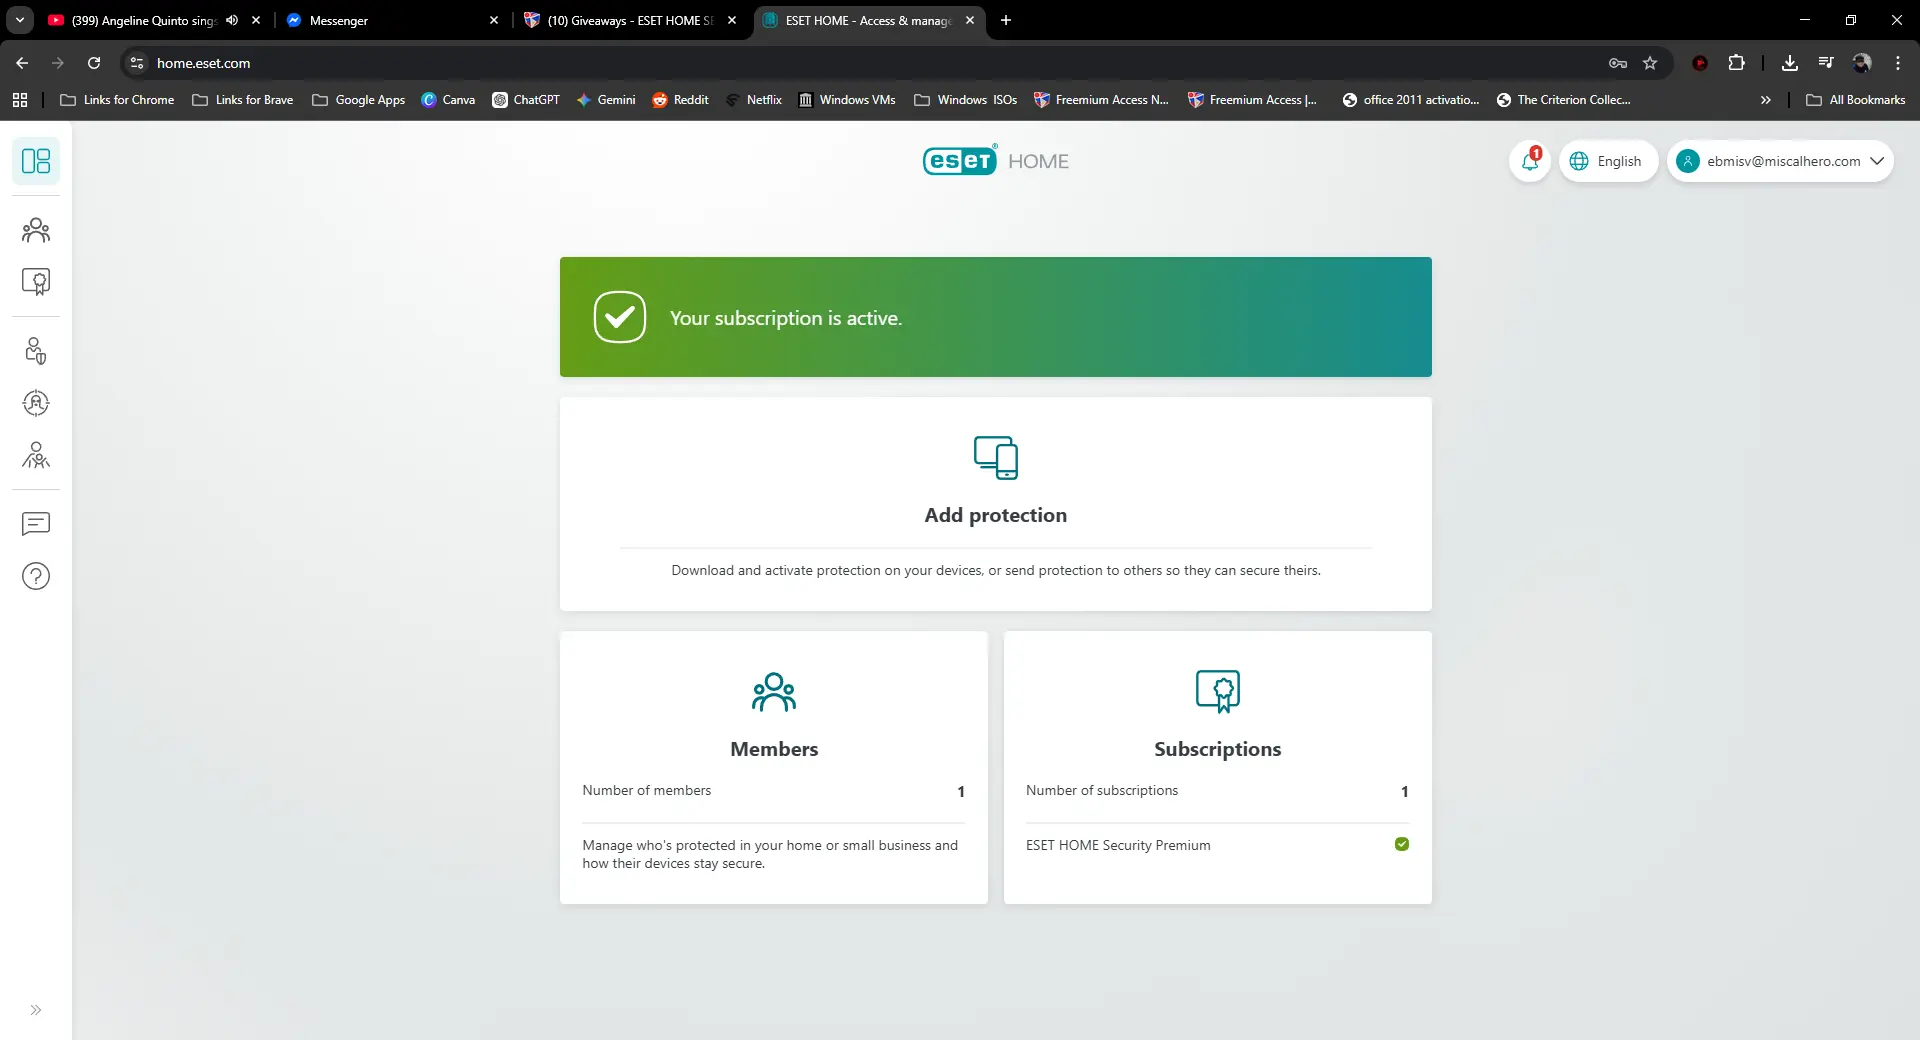Open the ChatGPT bookmark
This screenshot has width=1920, height=1040.
coord(526,100)
